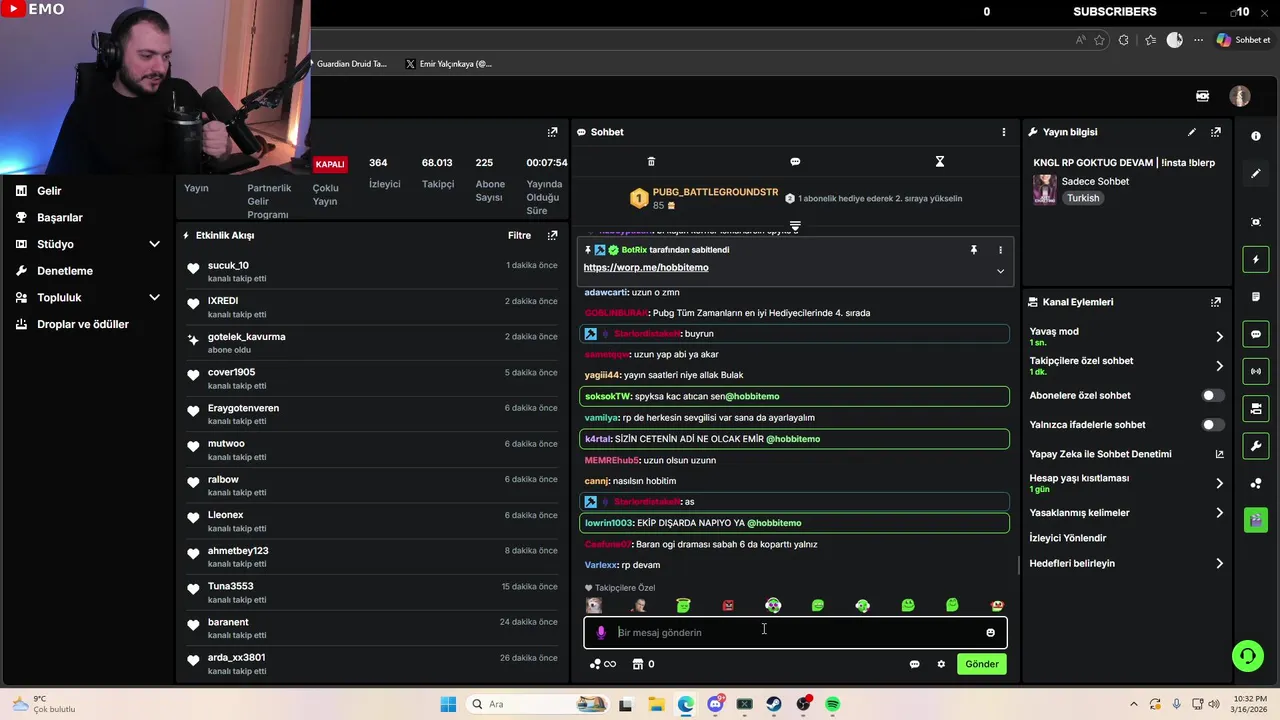Click the message input field
This screenshot has width=1280, height=720.
point(795,632)
